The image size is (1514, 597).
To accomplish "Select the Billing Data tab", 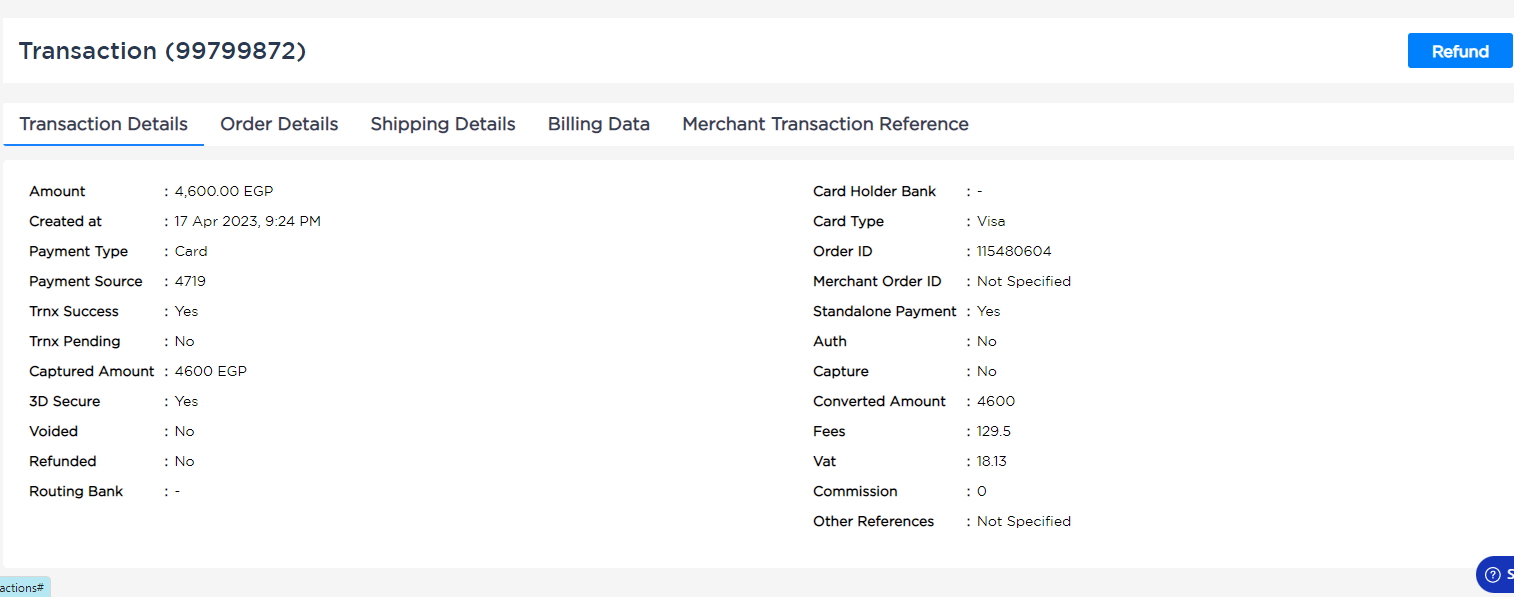I will pos(599,124).
